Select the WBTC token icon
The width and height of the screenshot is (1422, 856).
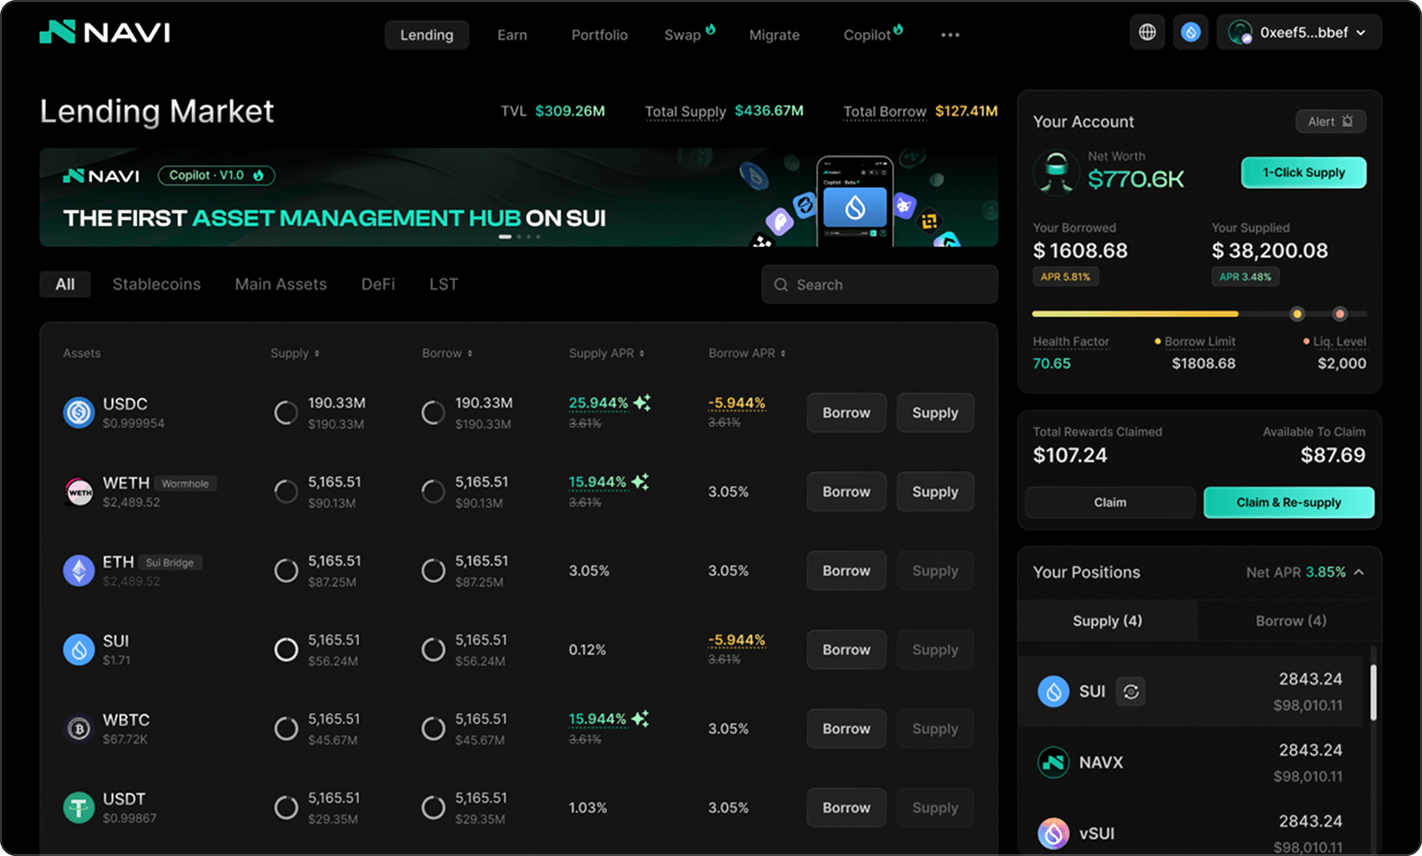(x=78, y=727)
